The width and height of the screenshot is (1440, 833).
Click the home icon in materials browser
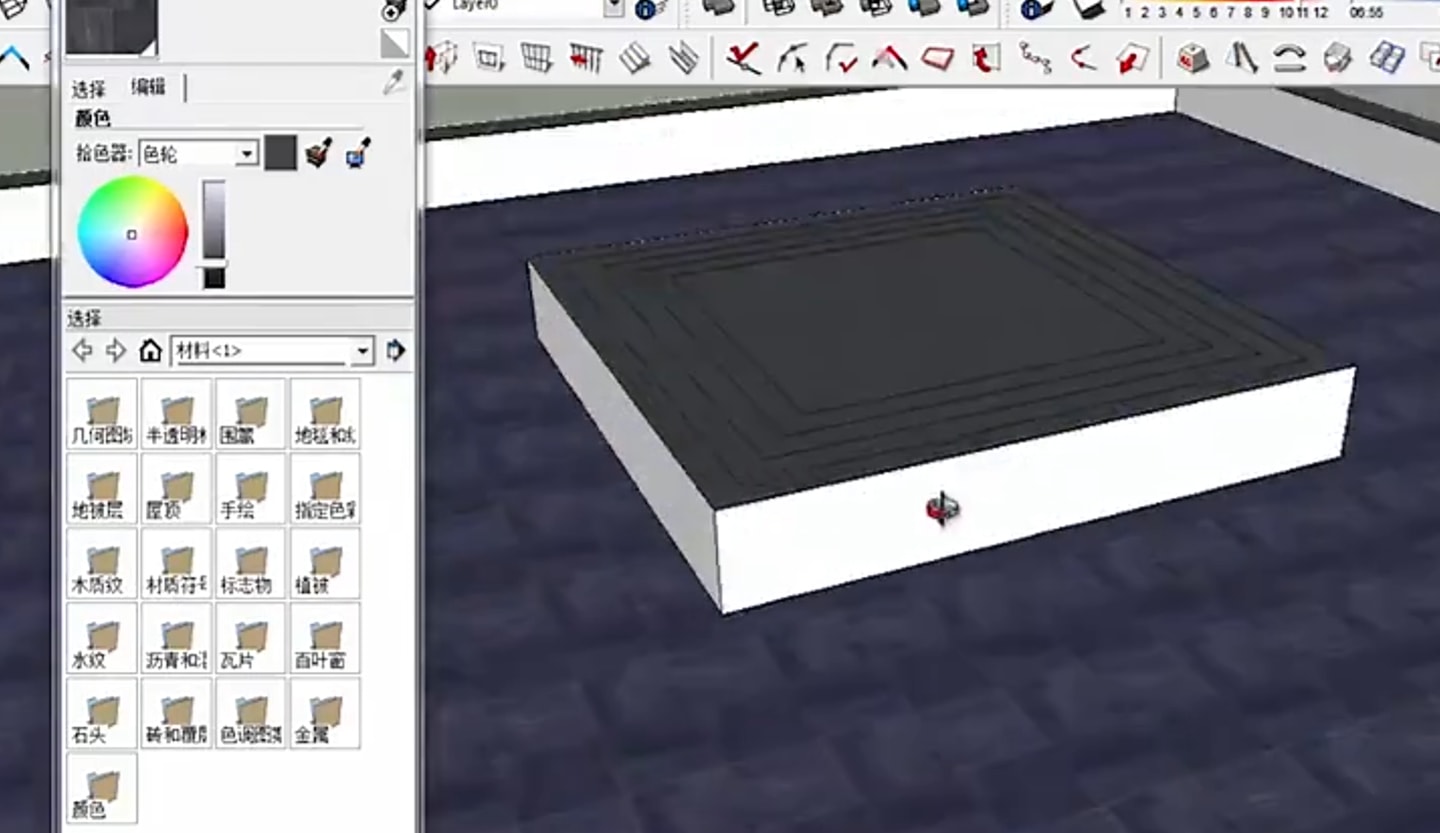[150, 351]
